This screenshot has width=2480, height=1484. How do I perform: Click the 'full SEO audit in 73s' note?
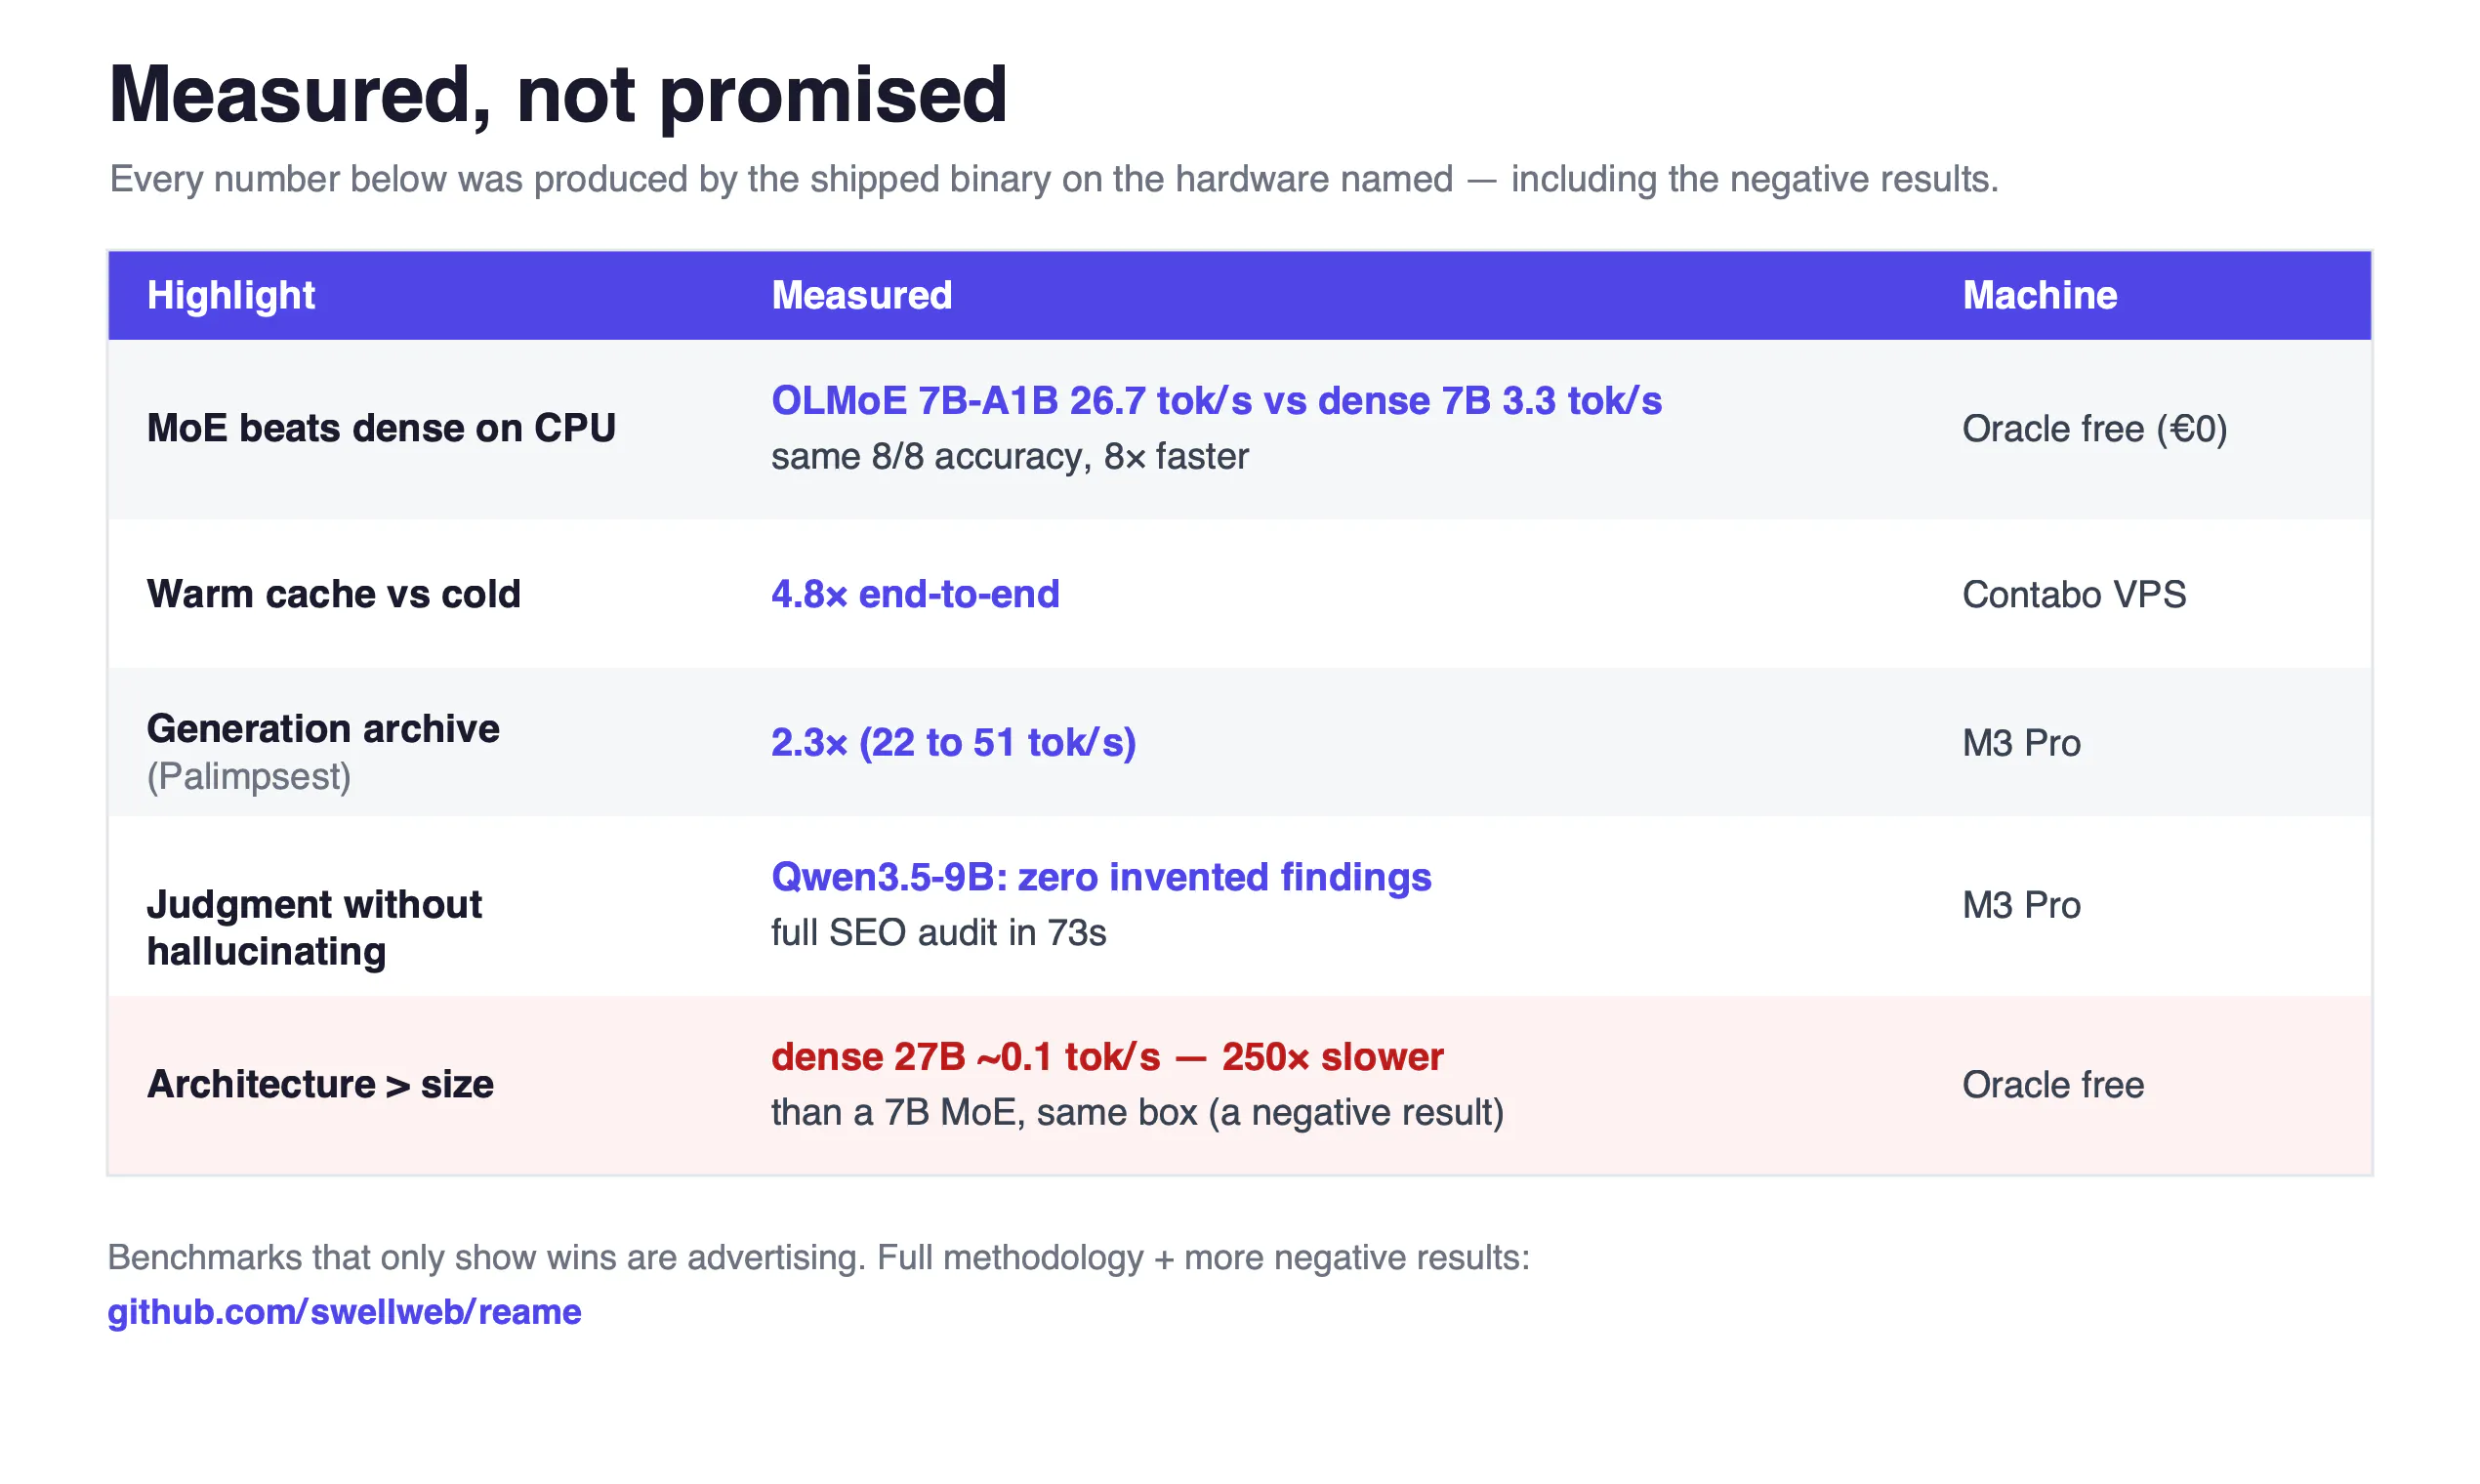tap(938, 932)
